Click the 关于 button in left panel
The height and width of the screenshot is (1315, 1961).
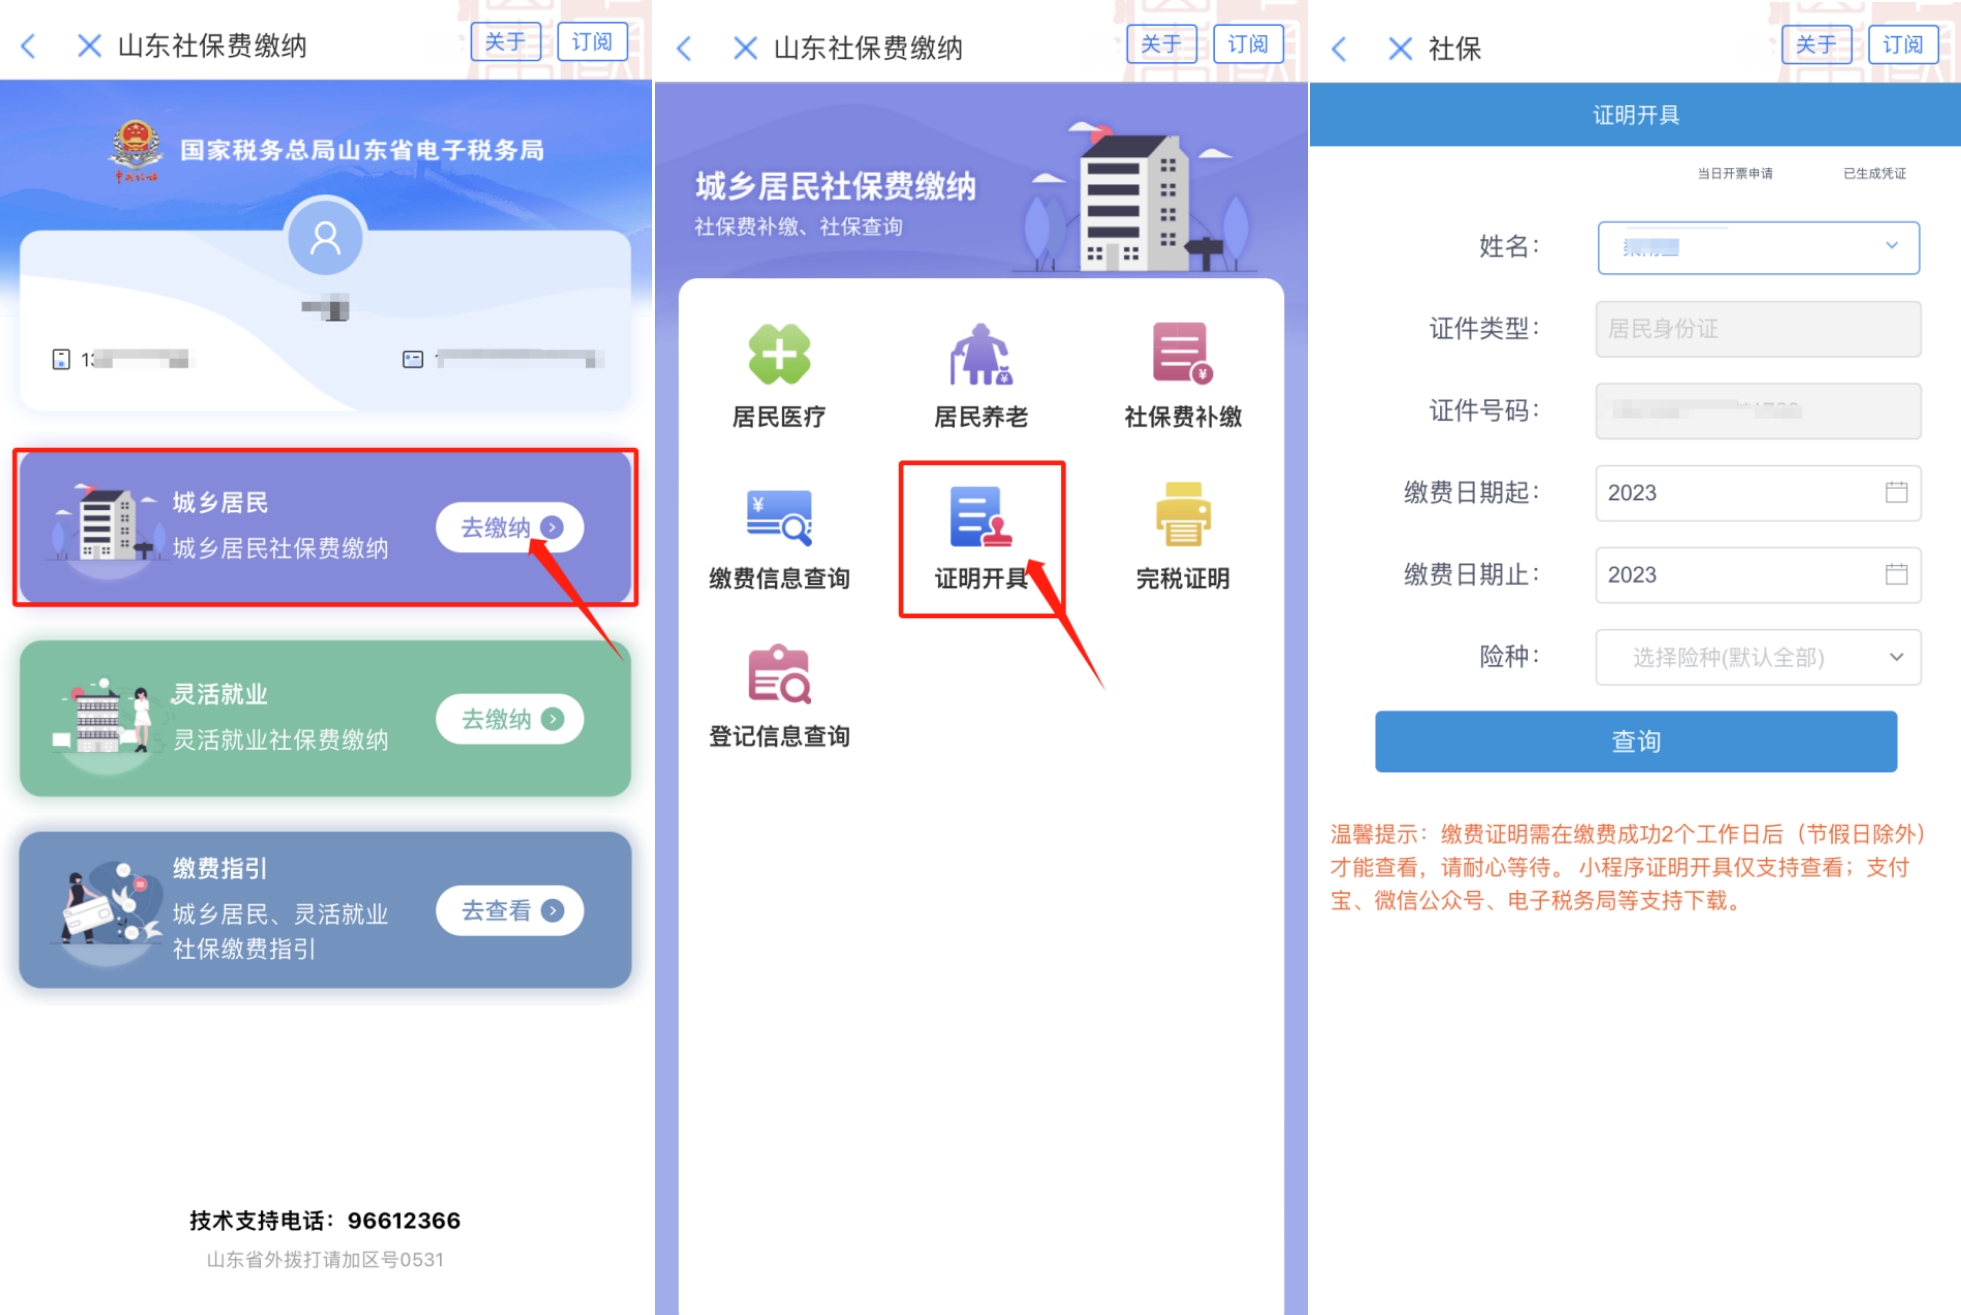pos(505,42)
